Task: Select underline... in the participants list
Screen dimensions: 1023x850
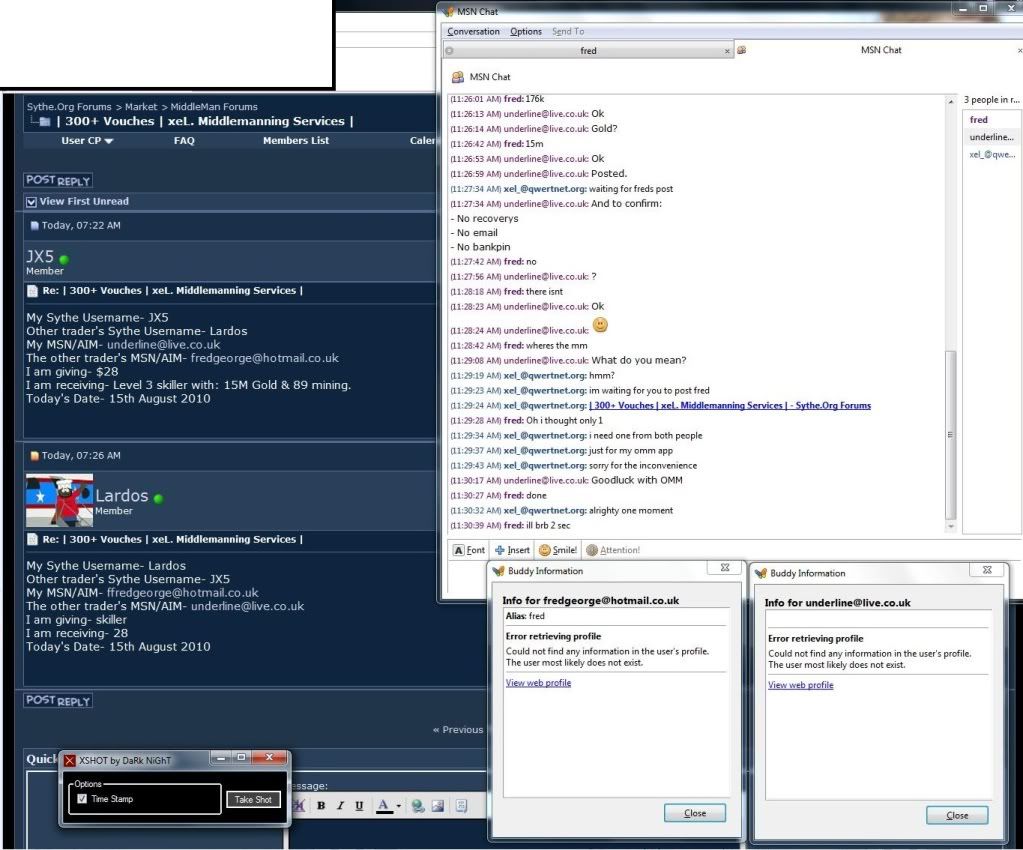Action: pos(992,137)
